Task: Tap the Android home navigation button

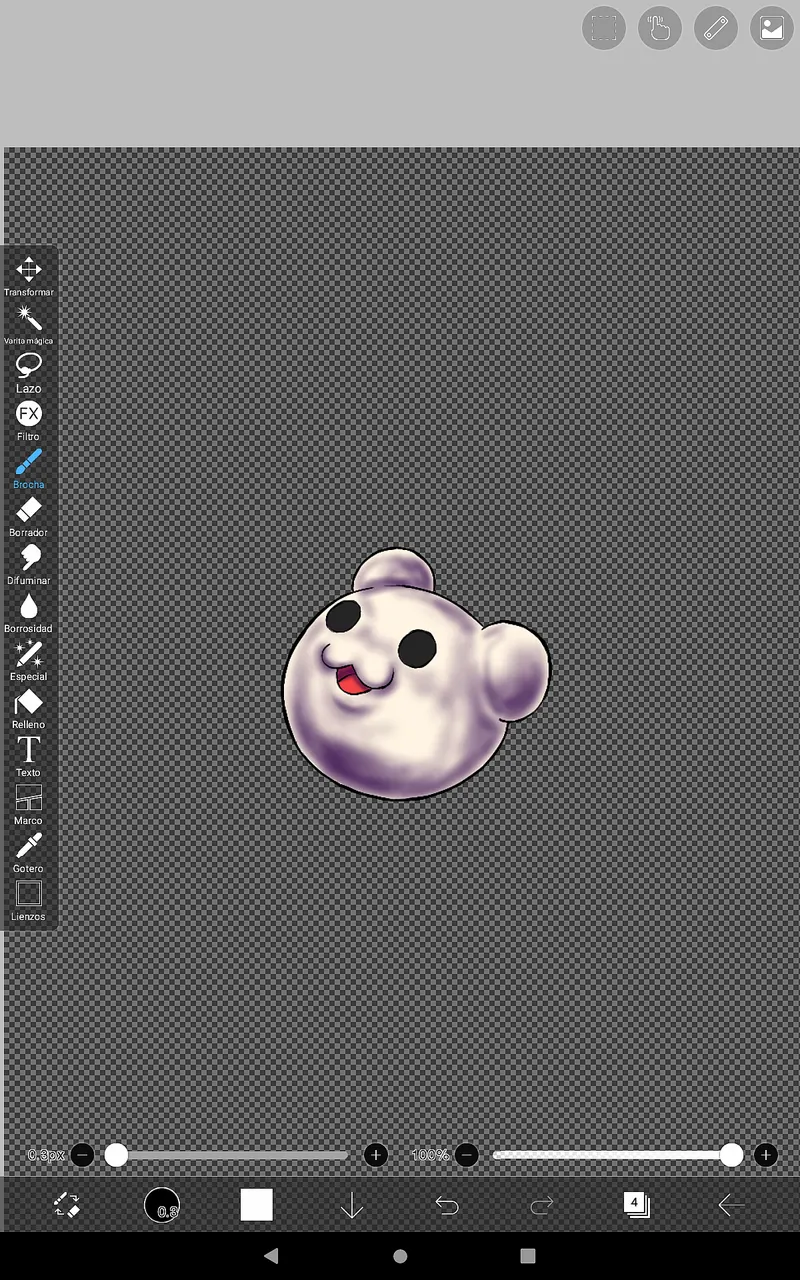Action: pos(400,1256)
